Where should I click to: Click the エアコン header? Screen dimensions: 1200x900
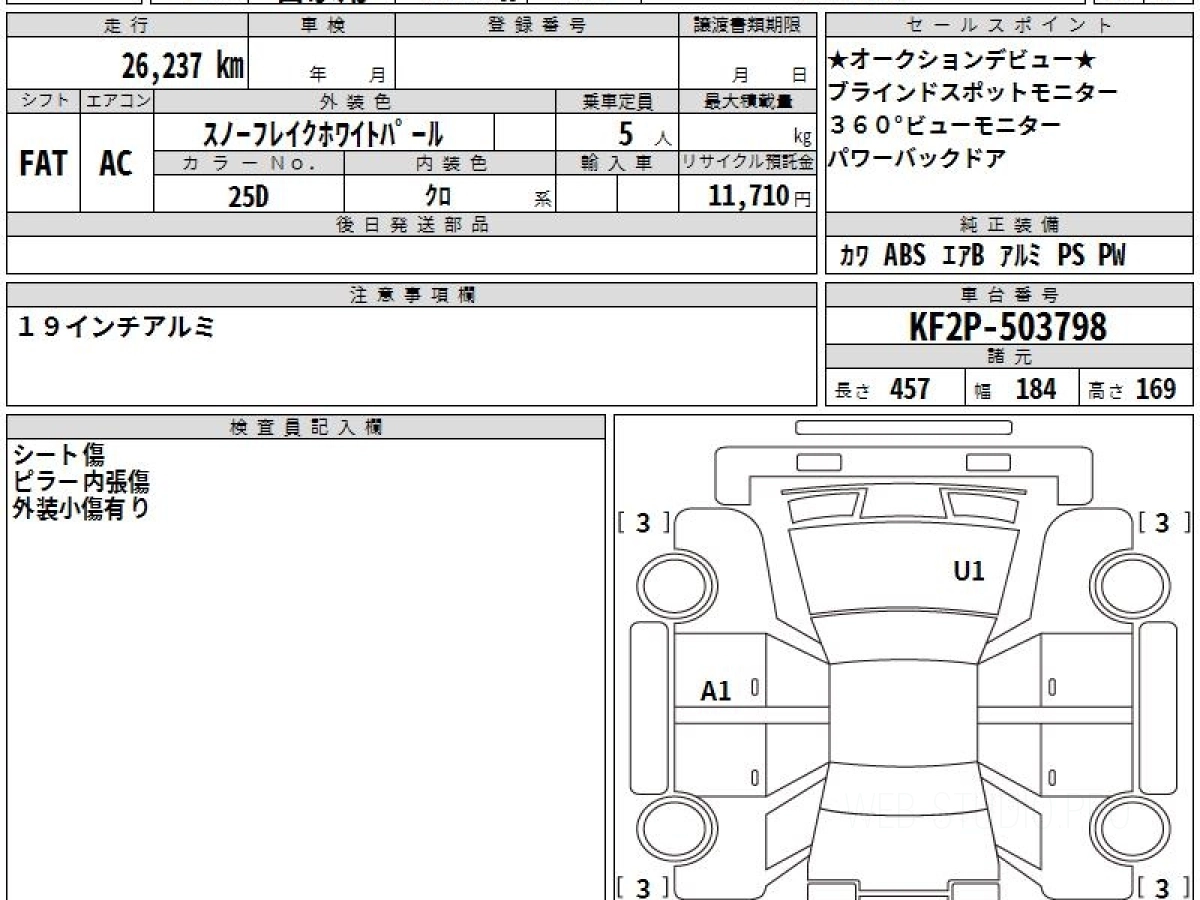[x=117, y=101]
